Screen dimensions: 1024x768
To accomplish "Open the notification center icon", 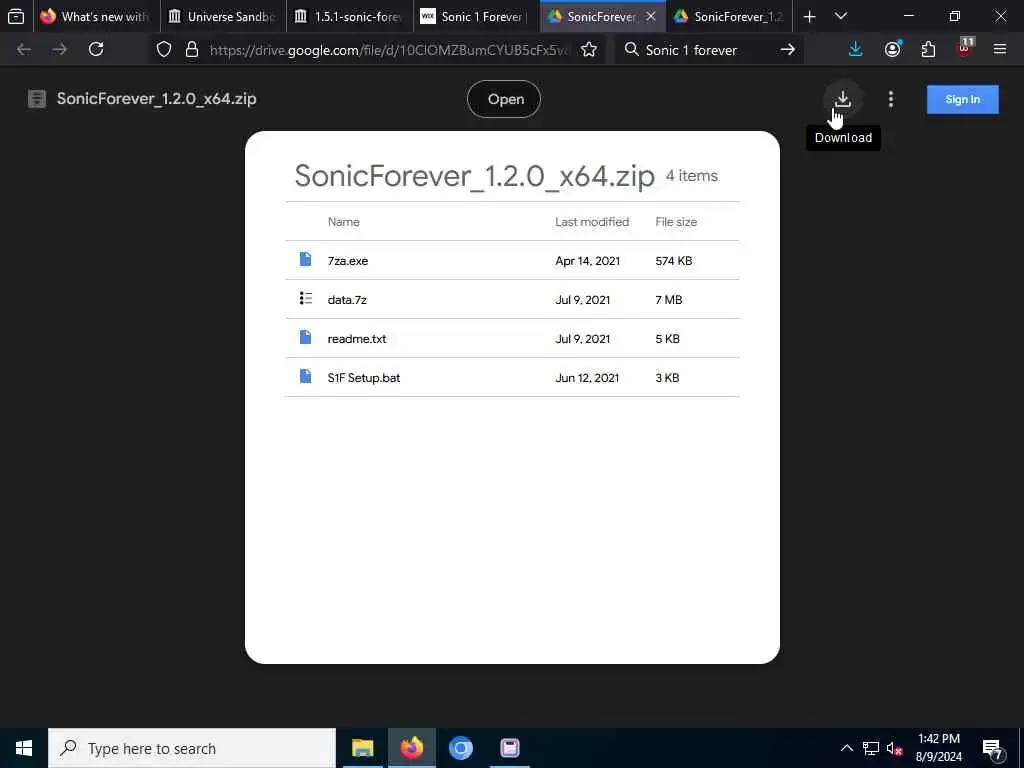I will coord(992,748).
